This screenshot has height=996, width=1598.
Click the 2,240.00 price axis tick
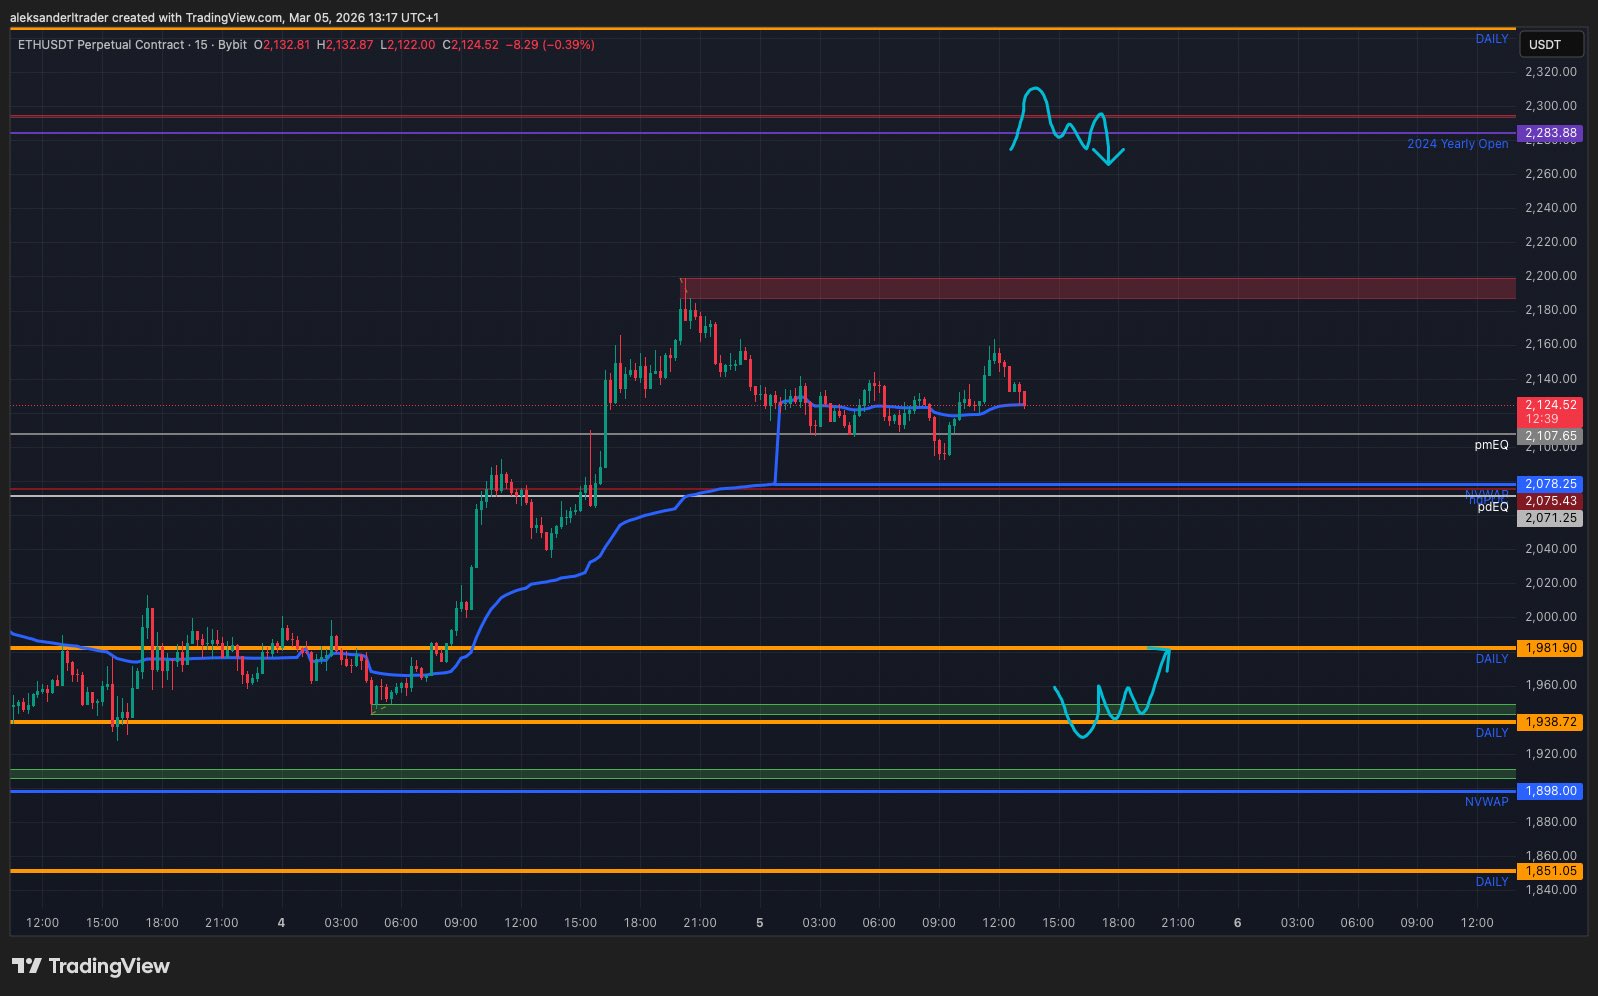(x=1551, y=208)
